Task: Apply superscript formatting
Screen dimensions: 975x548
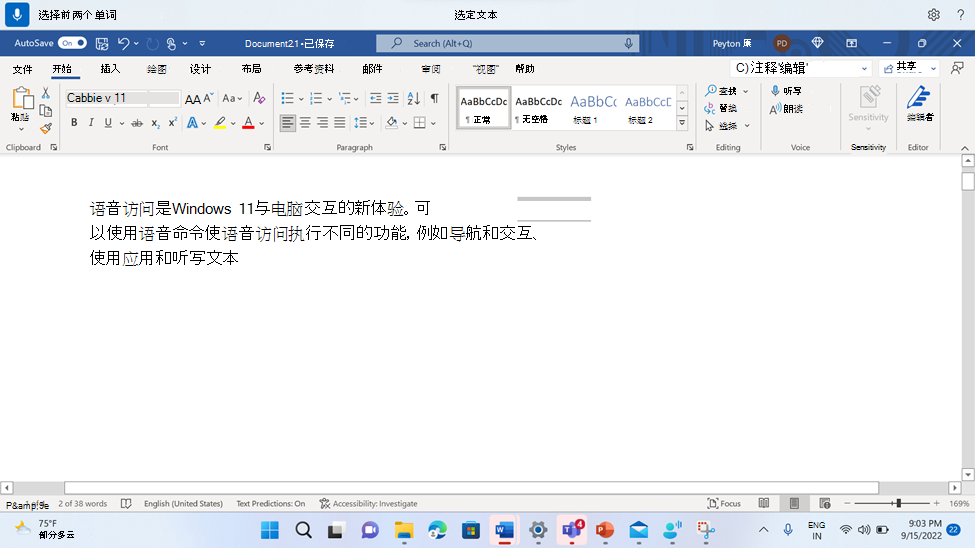Action: 173,123
